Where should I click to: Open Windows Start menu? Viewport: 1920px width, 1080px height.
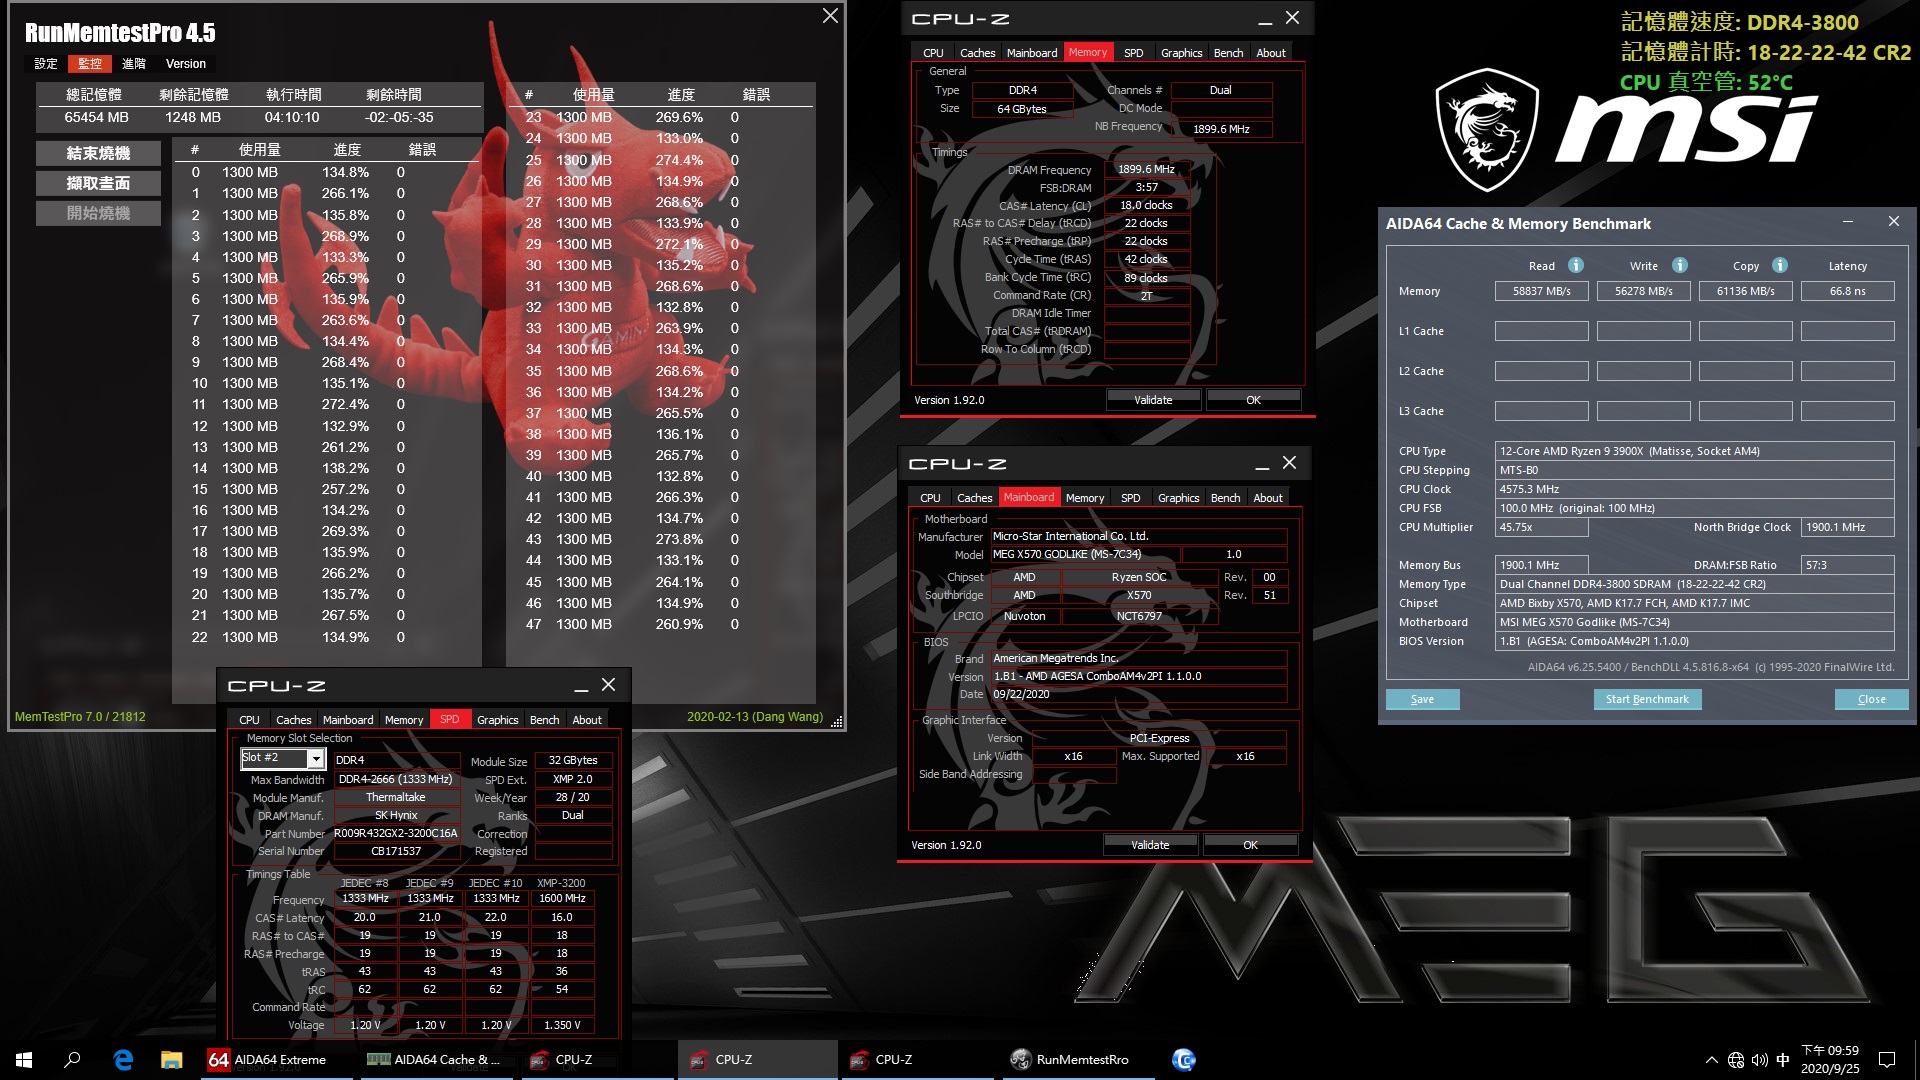point(24,1060)
